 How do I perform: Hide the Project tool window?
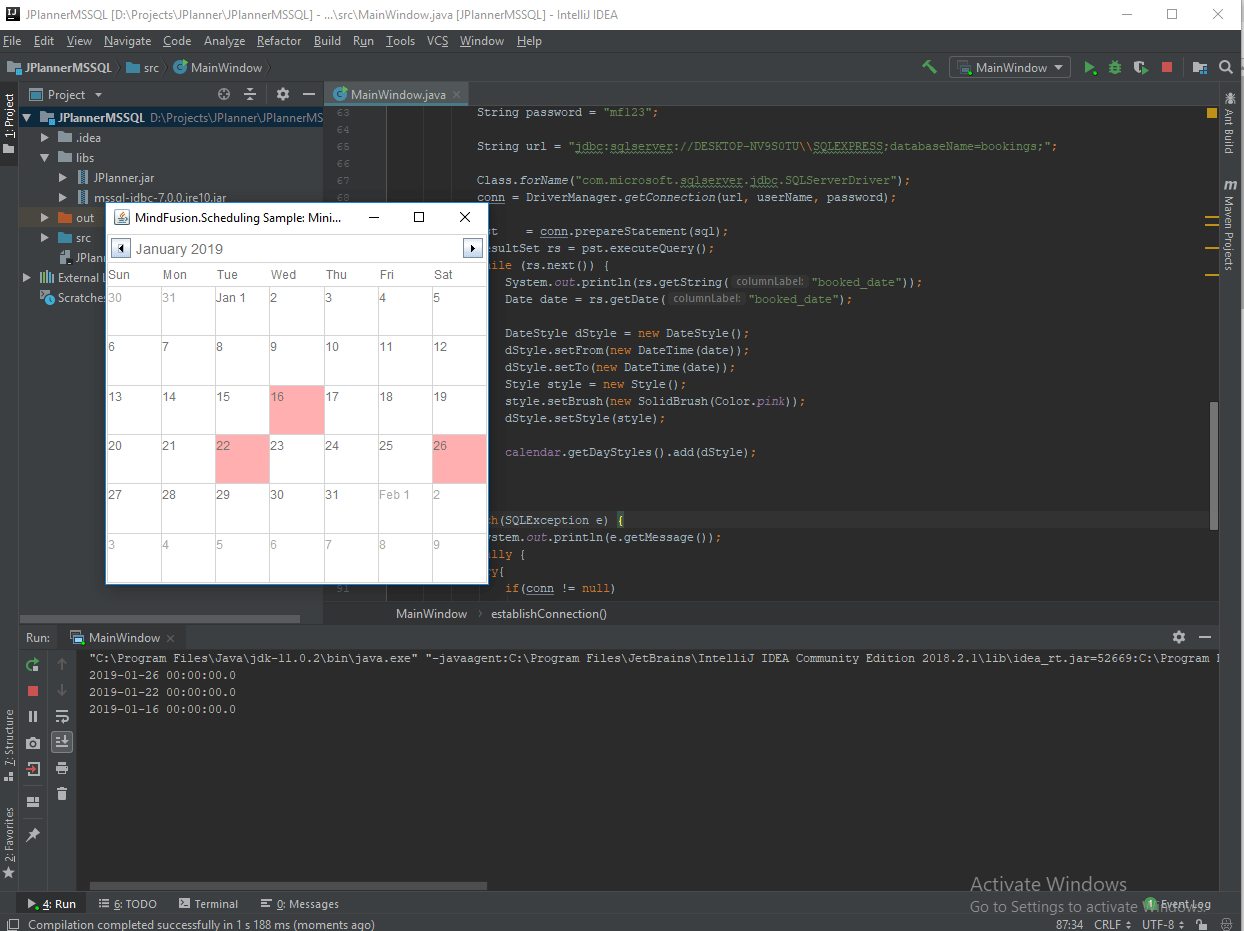309,94
